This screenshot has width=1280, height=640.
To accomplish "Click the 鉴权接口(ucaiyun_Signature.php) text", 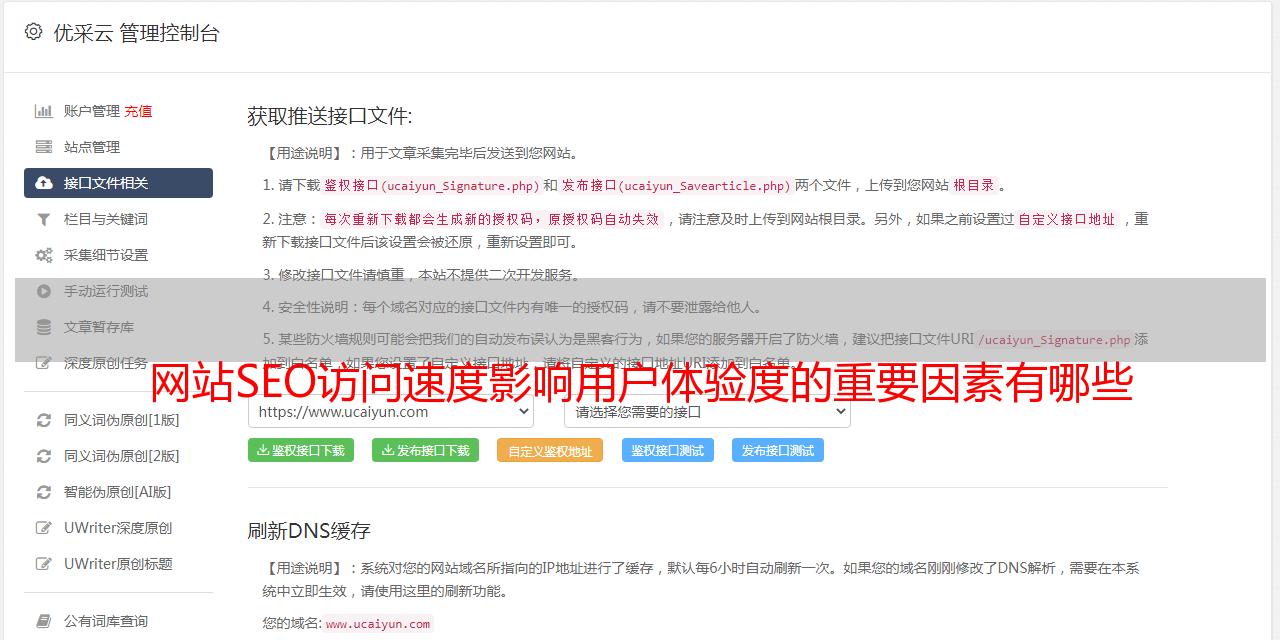I will coord(431,185).
